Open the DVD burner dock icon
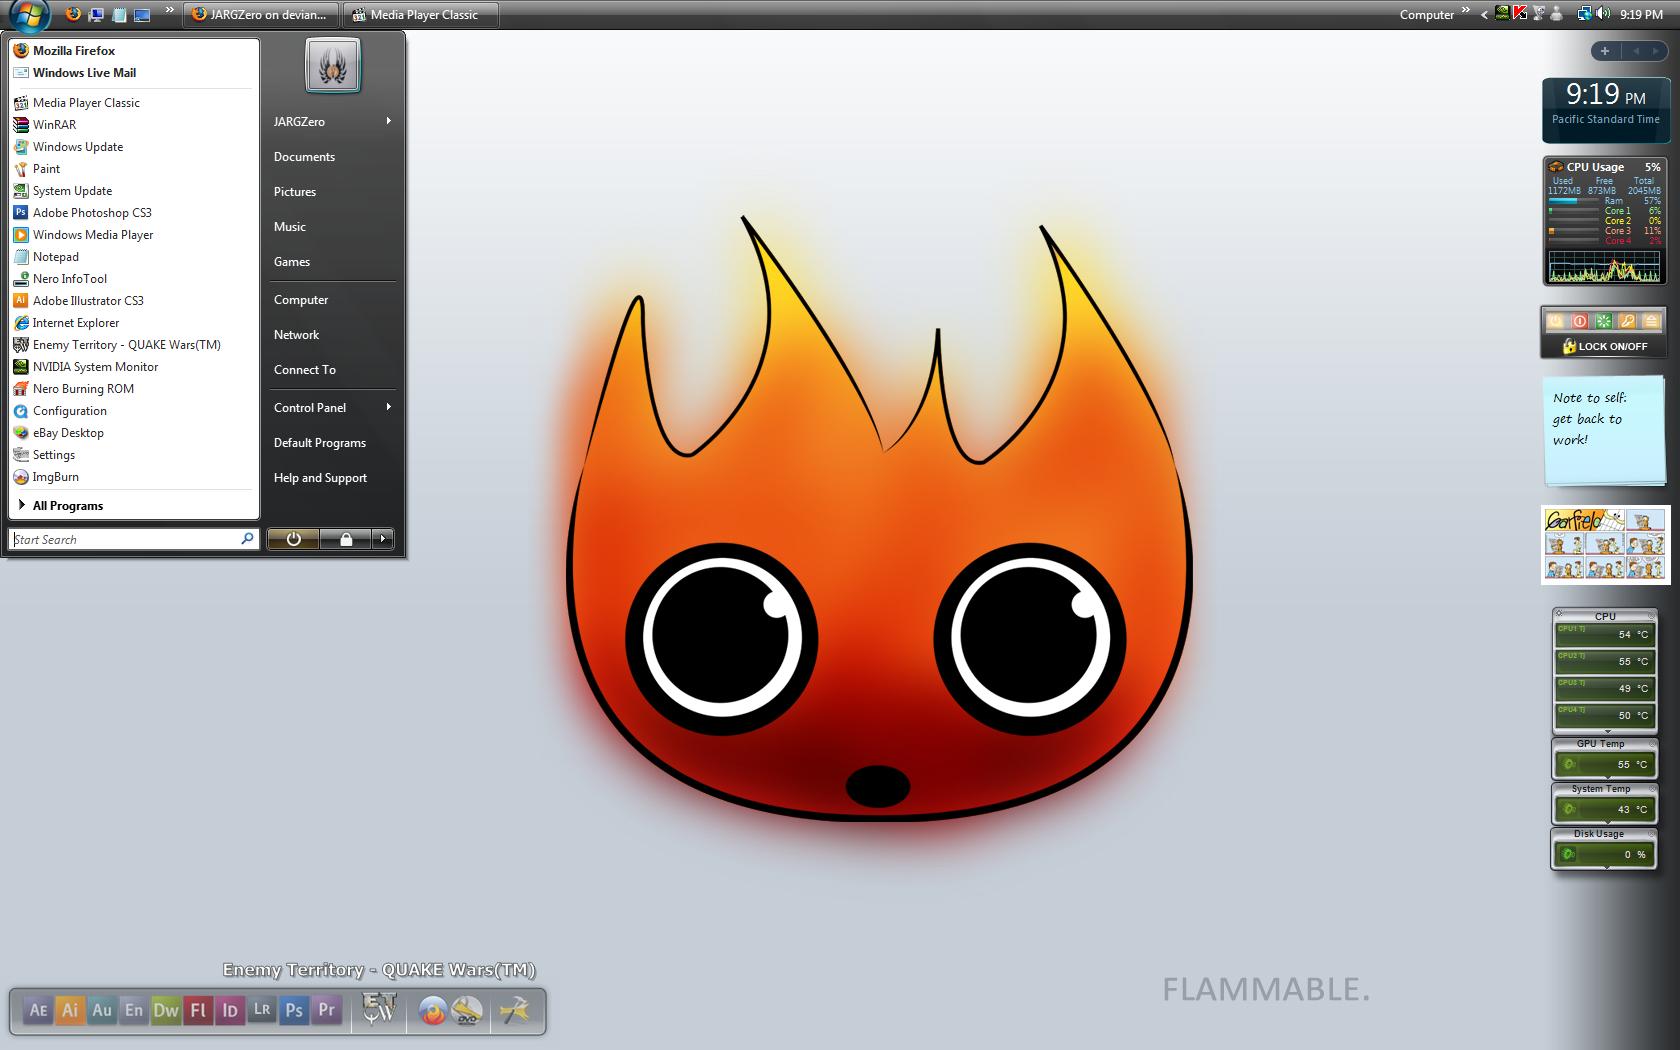Viewport: 1680px width, 1050px height. coord(467,1011)
